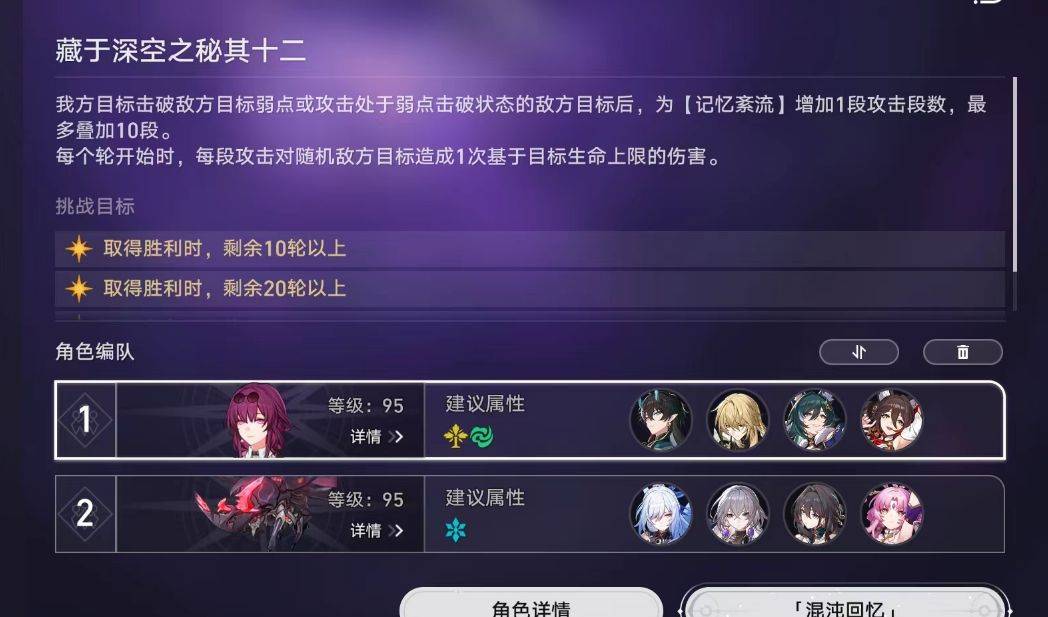The height and width of the screenshot is (617, 1048).
Task: Select the Wind element icon in team 1
Action: (481, 437)
